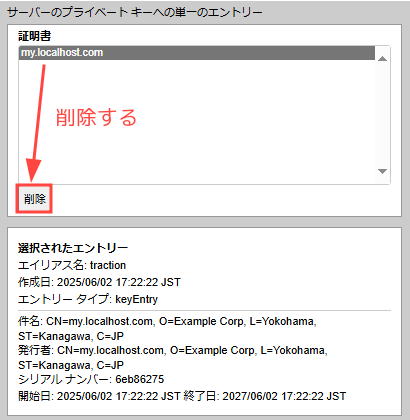The height and width of the screenshot is (420, 410).
Task: Click the red 削除する annotation text
Action: point(96,117)
